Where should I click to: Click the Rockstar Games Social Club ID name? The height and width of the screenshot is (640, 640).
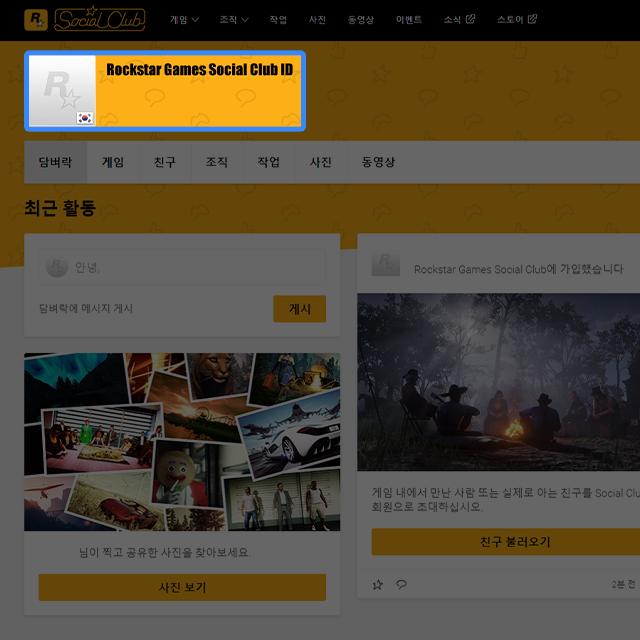[x=200, y=69]
